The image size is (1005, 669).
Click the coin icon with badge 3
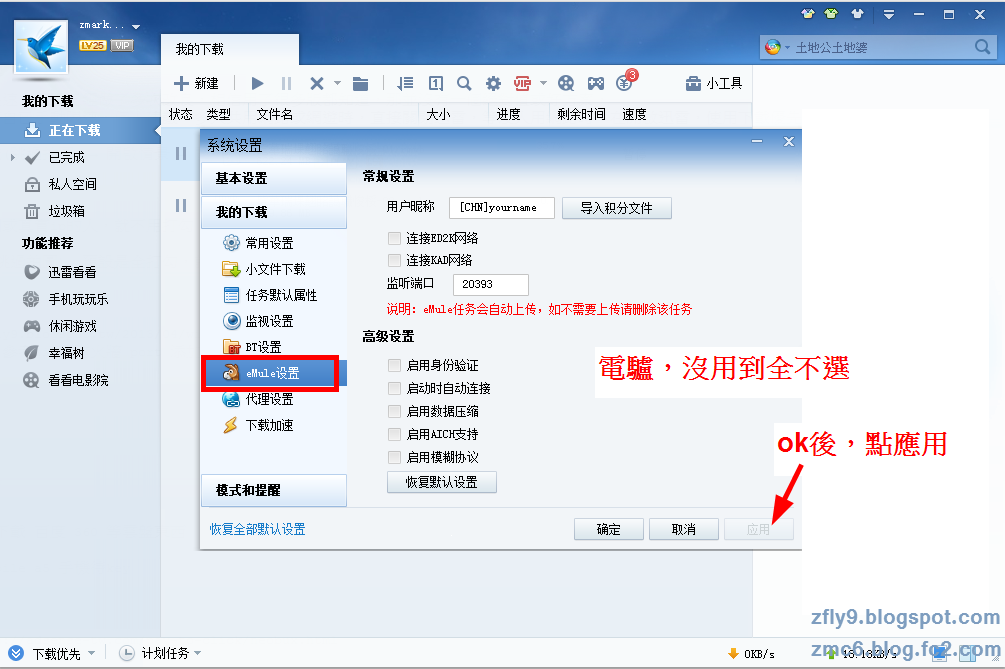click(625, 82)
